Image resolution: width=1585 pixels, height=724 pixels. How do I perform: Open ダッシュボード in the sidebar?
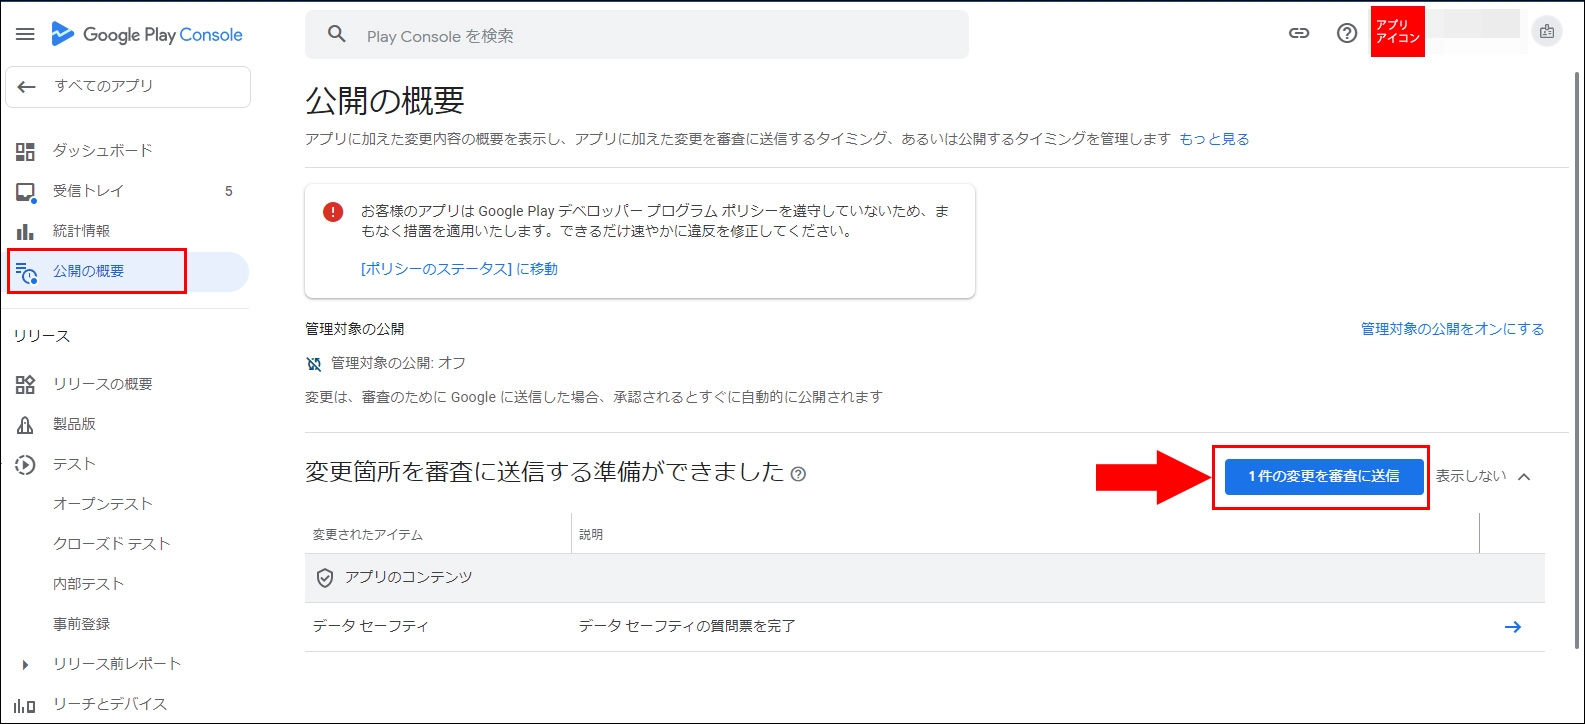click(103, 150)
